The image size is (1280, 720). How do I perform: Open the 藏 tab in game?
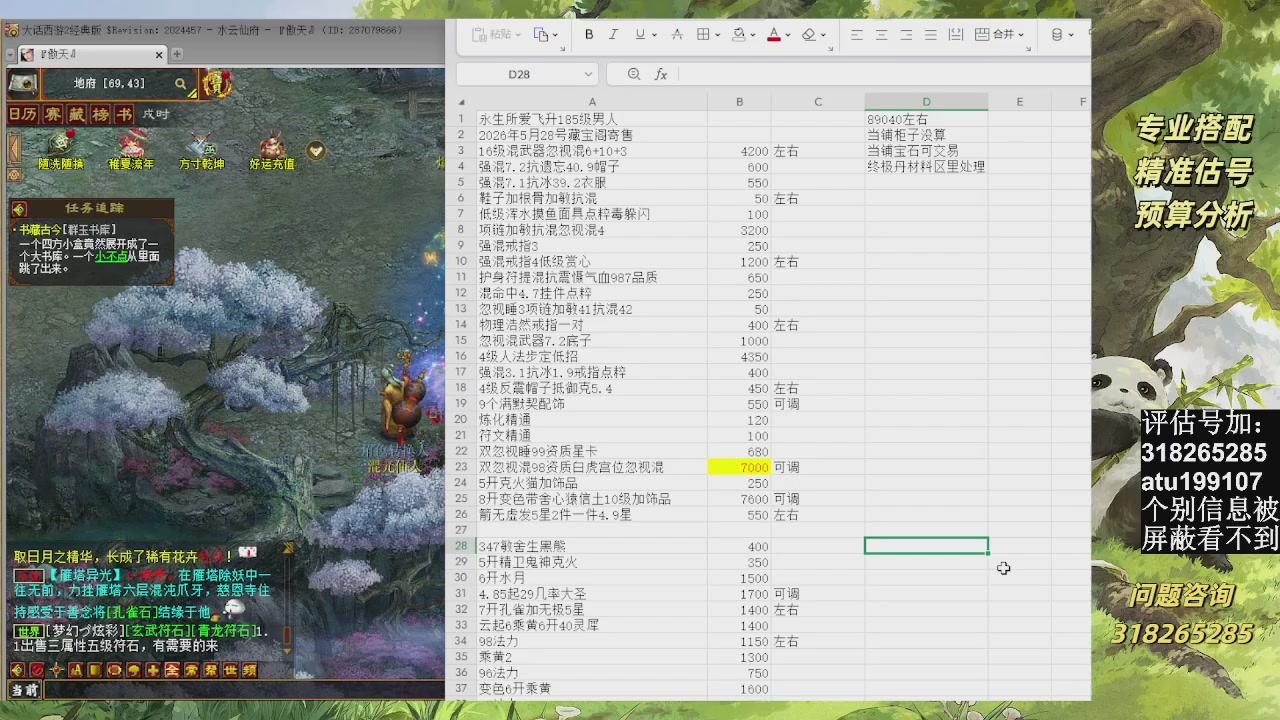pyautogui.click(x=76, y=115)
